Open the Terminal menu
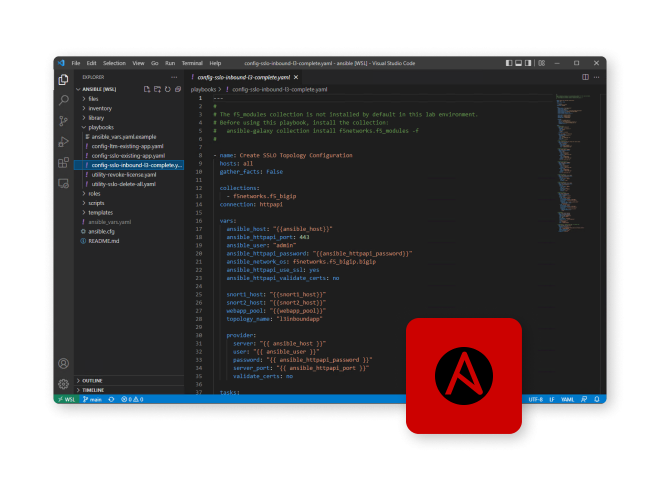The height and width of the screenshot is (480, 660). click(192, 63)
